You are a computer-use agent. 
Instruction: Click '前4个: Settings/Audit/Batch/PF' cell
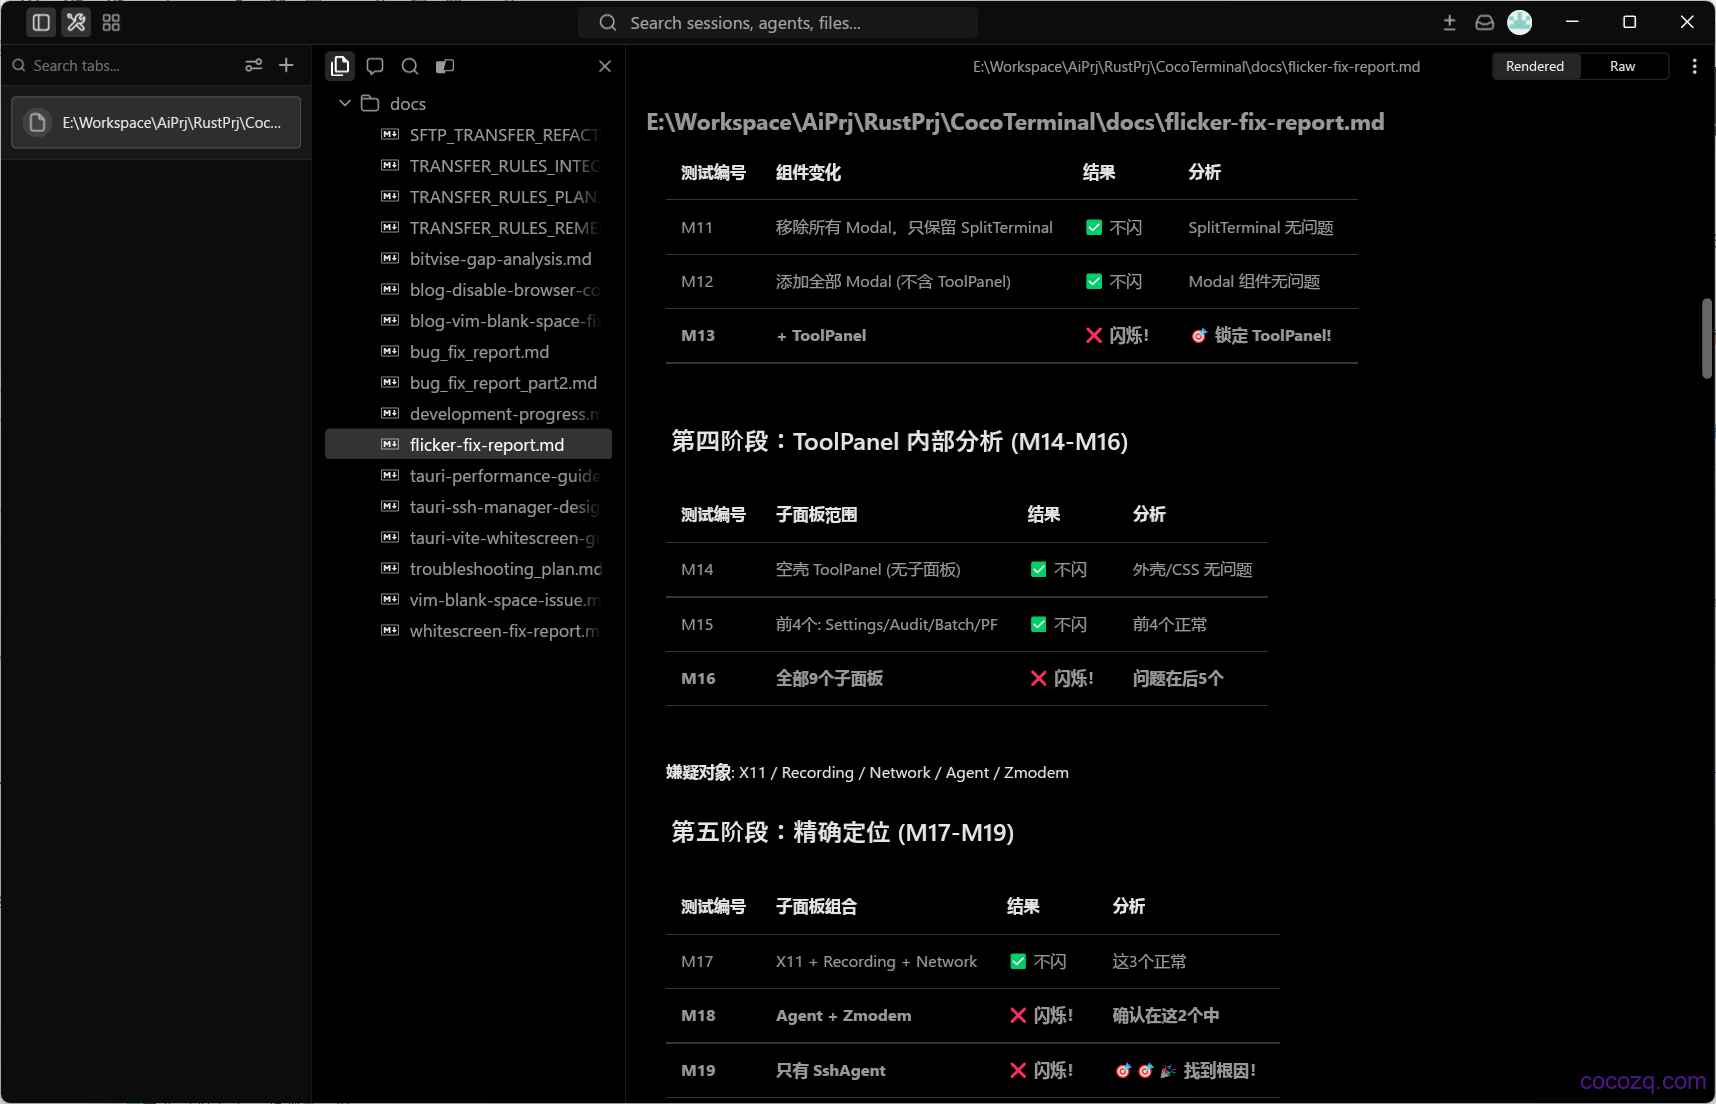point(886,624)
